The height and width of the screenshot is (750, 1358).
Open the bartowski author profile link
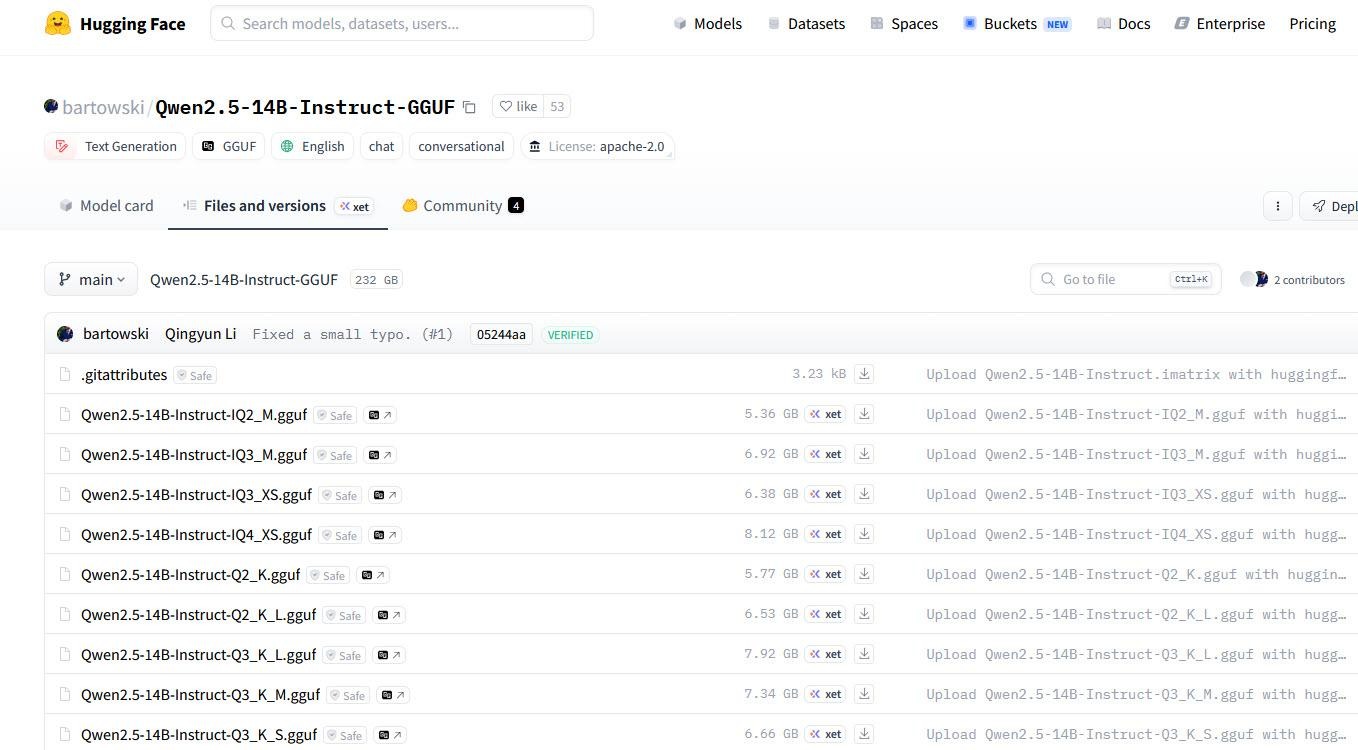(104, 107)
